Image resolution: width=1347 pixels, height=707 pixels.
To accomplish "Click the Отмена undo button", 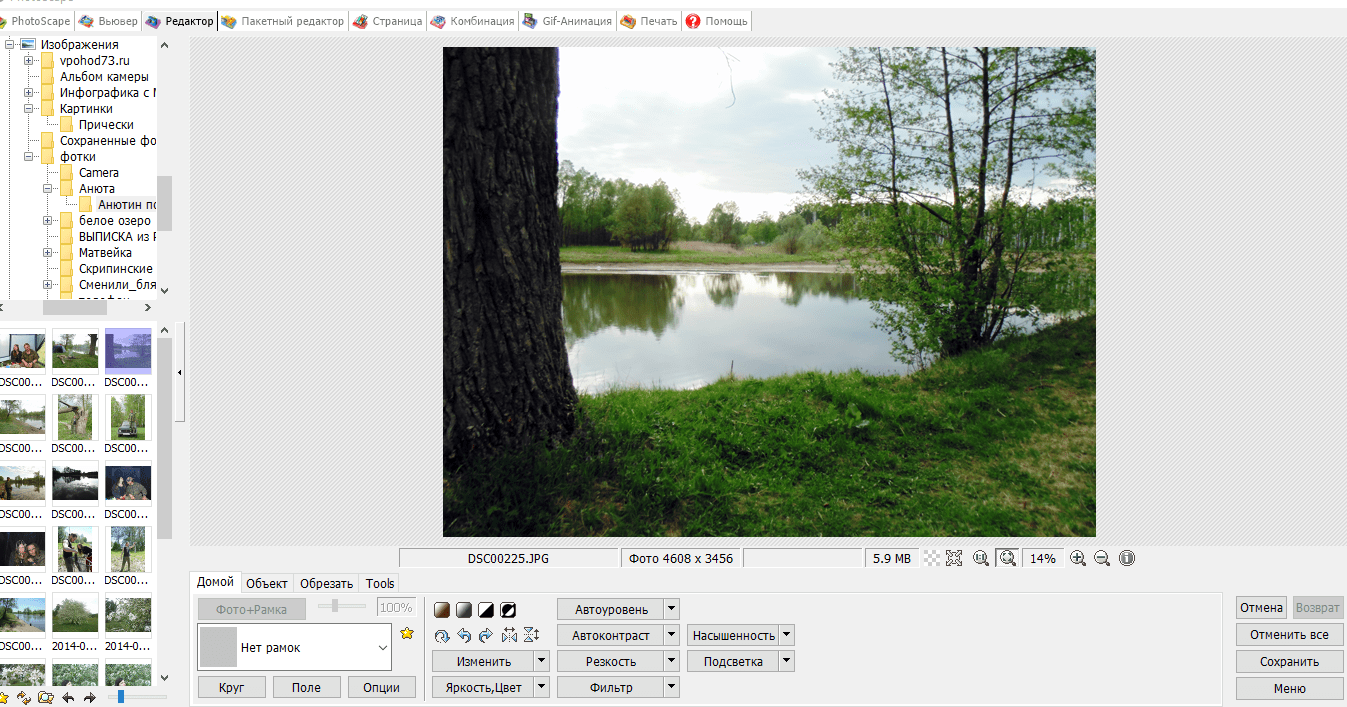I will [1261, 608].
